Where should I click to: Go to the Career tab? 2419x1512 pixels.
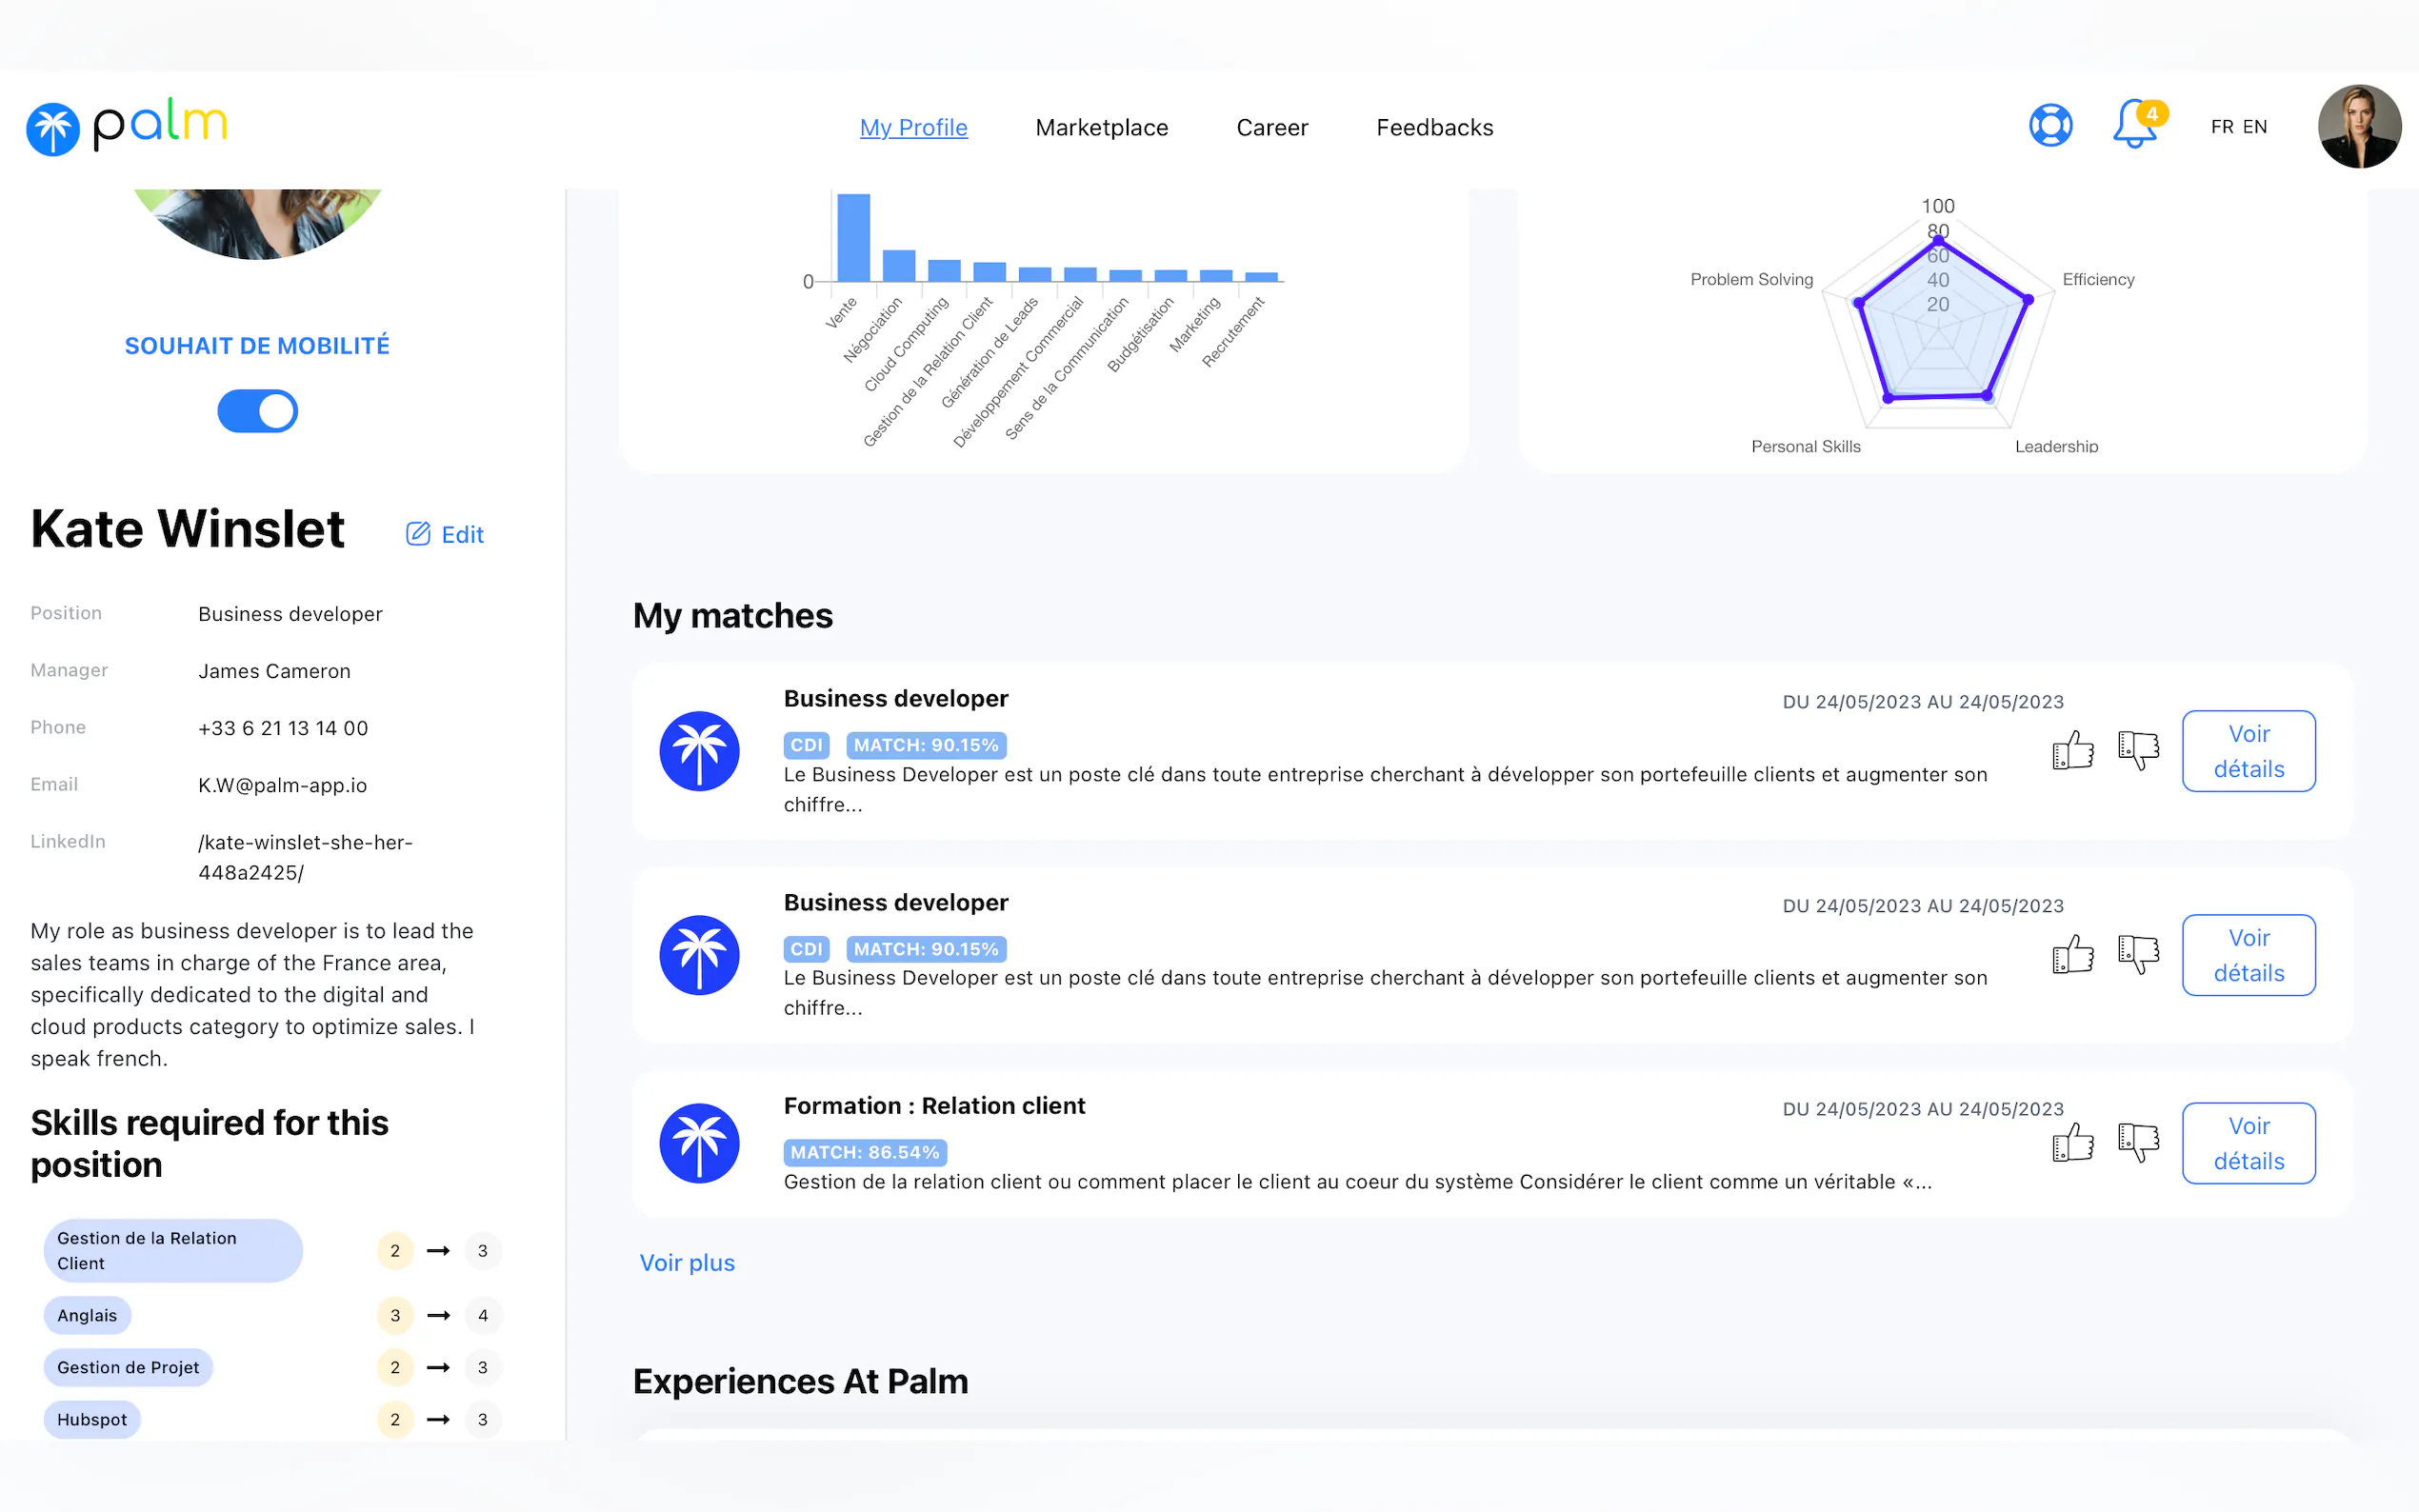coord(1271,128)
